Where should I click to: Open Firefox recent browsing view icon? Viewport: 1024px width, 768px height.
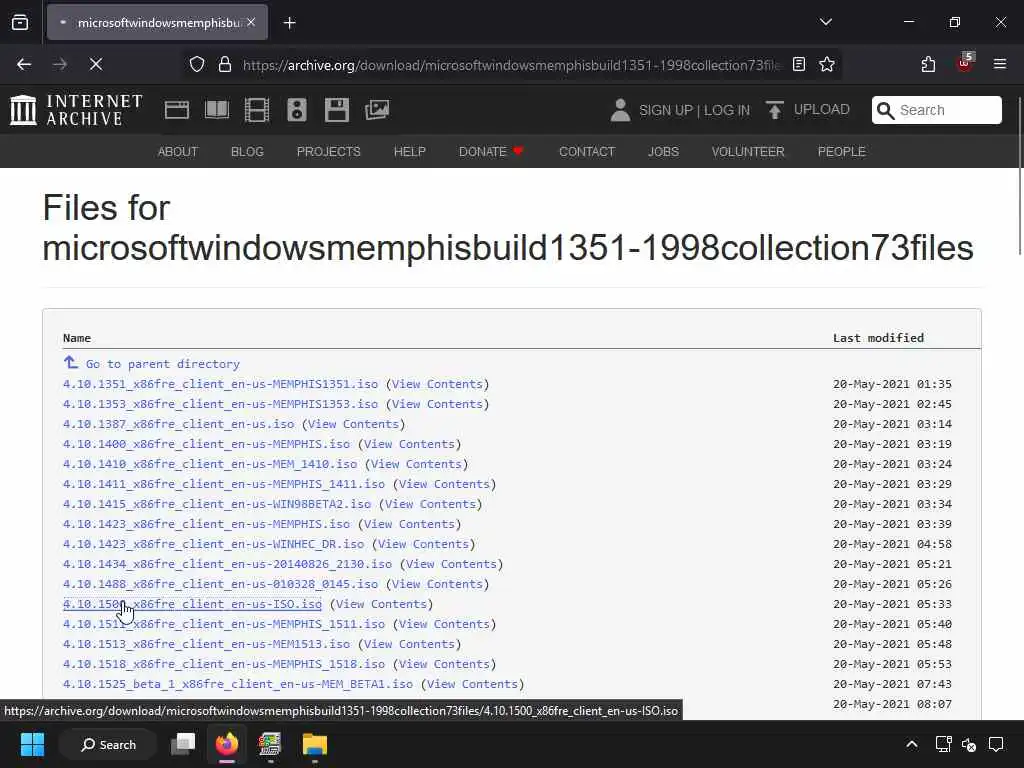coord(20,23)
